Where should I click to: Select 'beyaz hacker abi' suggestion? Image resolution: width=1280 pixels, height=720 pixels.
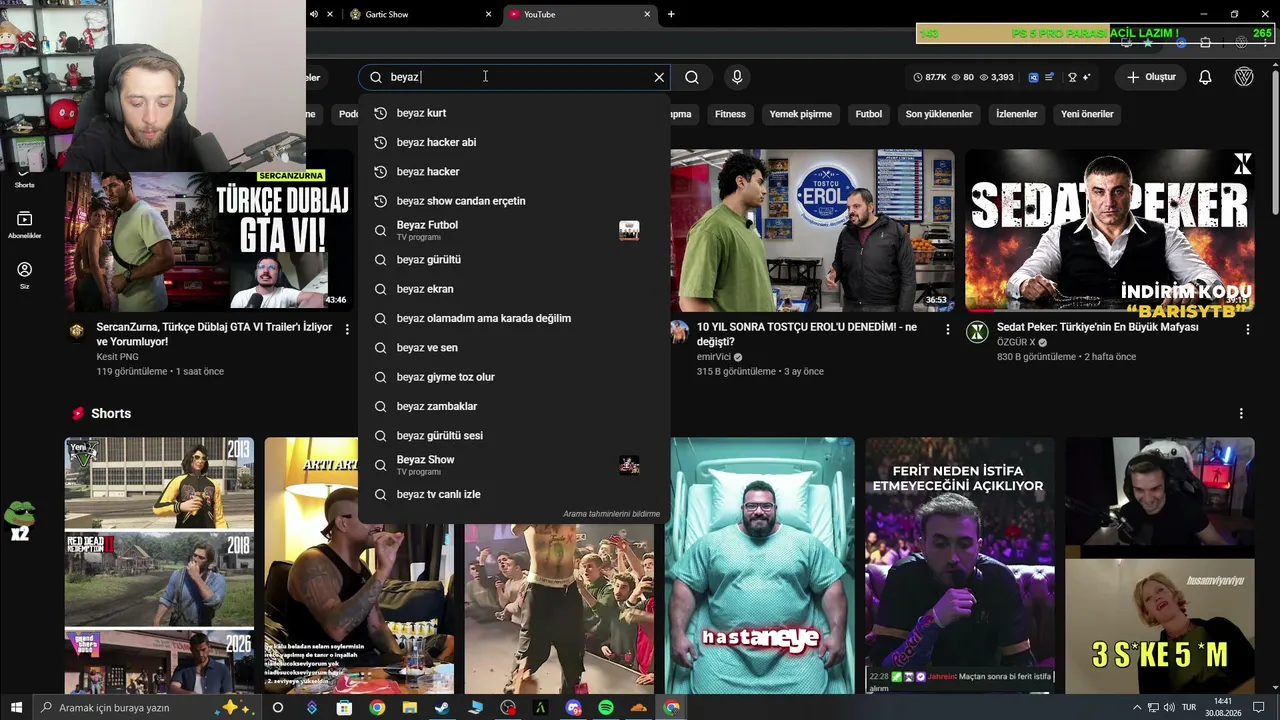pos(514,142)
